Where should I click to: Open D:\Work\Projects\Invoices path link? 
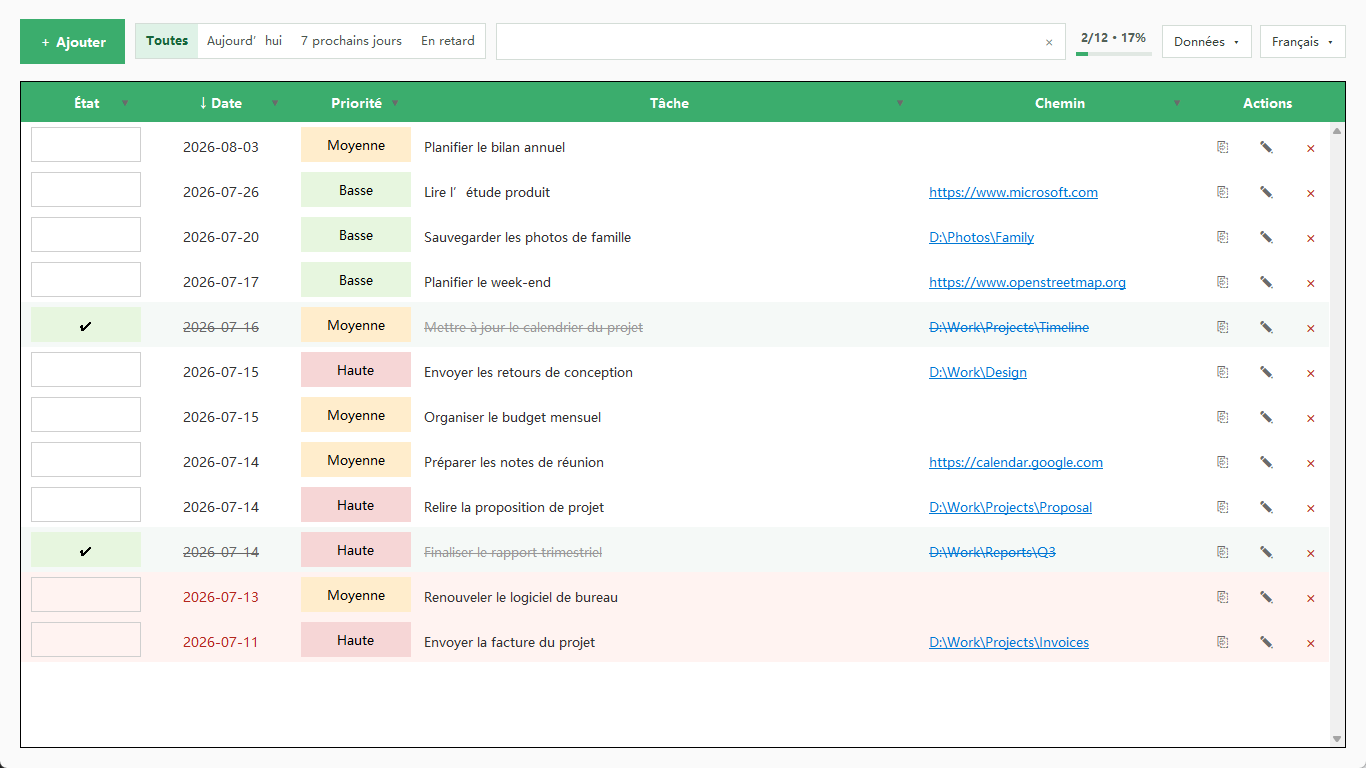1009,642
